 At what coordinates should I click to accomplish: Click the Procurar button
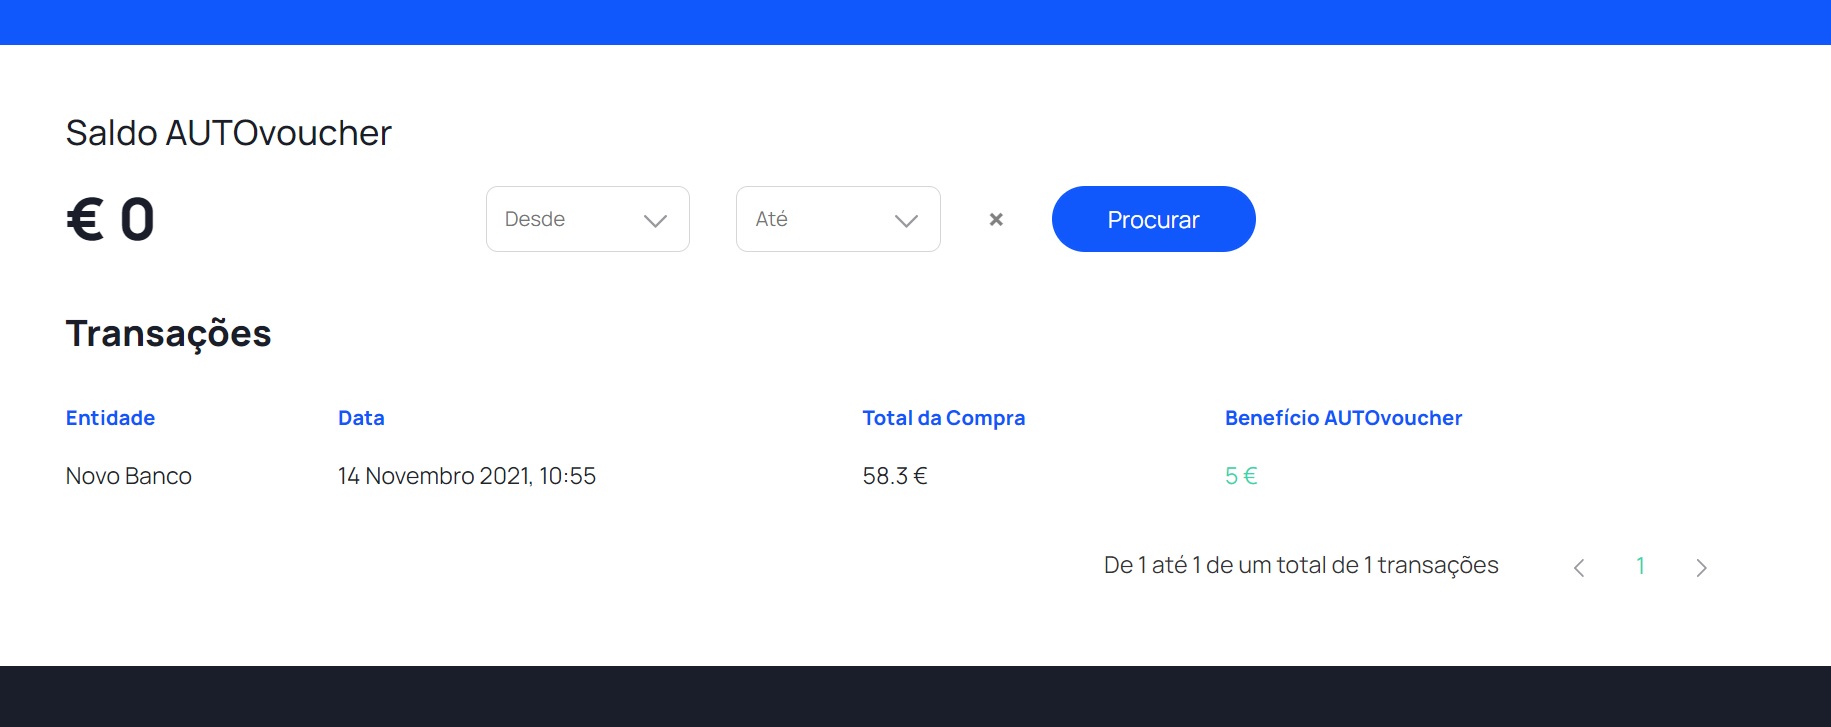(1153, 219)
